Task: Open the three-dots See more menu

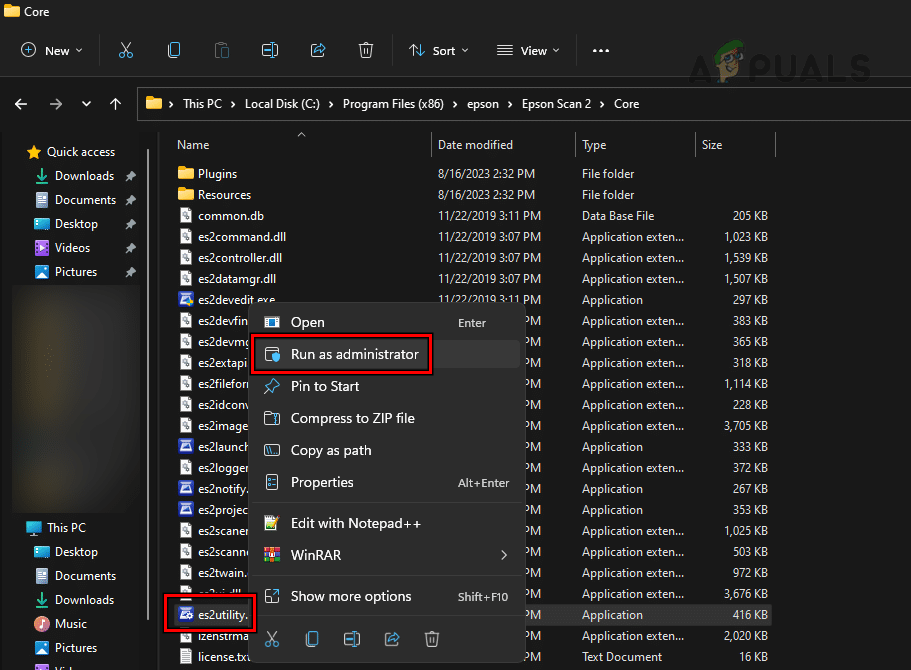Action: coord(601,50)
